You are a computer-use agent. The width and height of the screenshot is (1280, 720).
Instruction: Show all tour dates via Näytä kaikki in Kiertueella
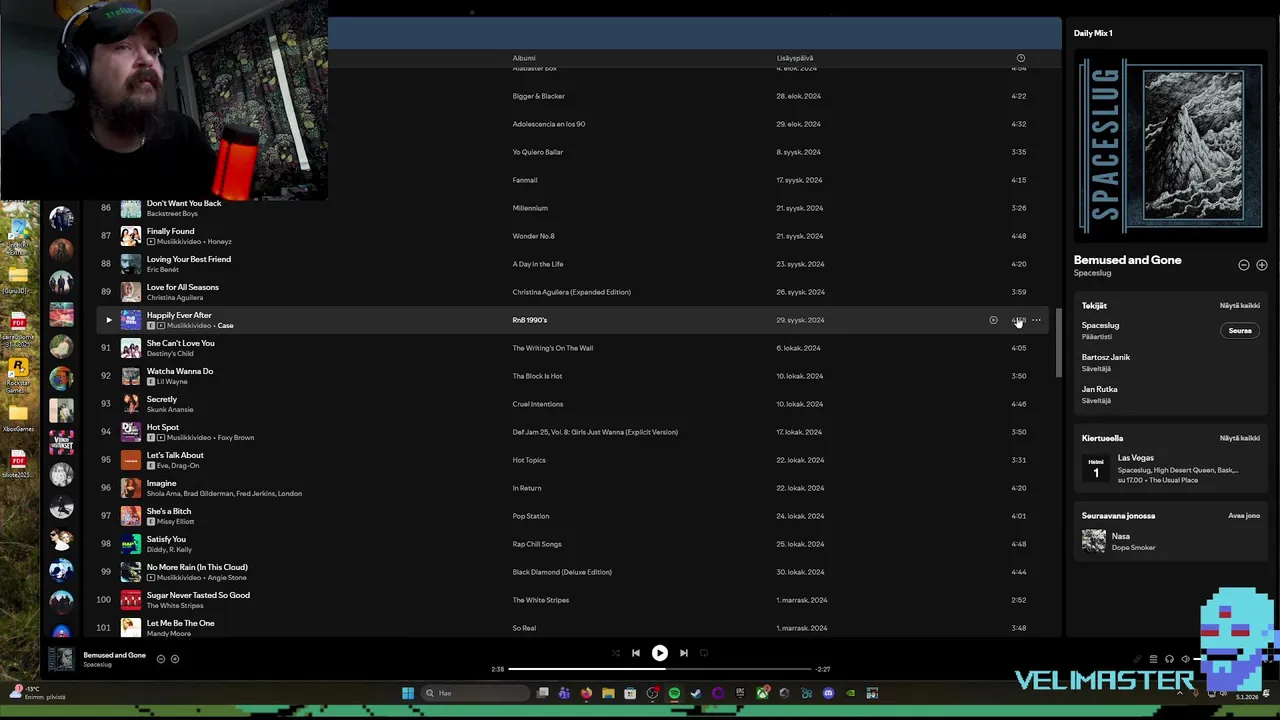click(x=1239, y=438)
